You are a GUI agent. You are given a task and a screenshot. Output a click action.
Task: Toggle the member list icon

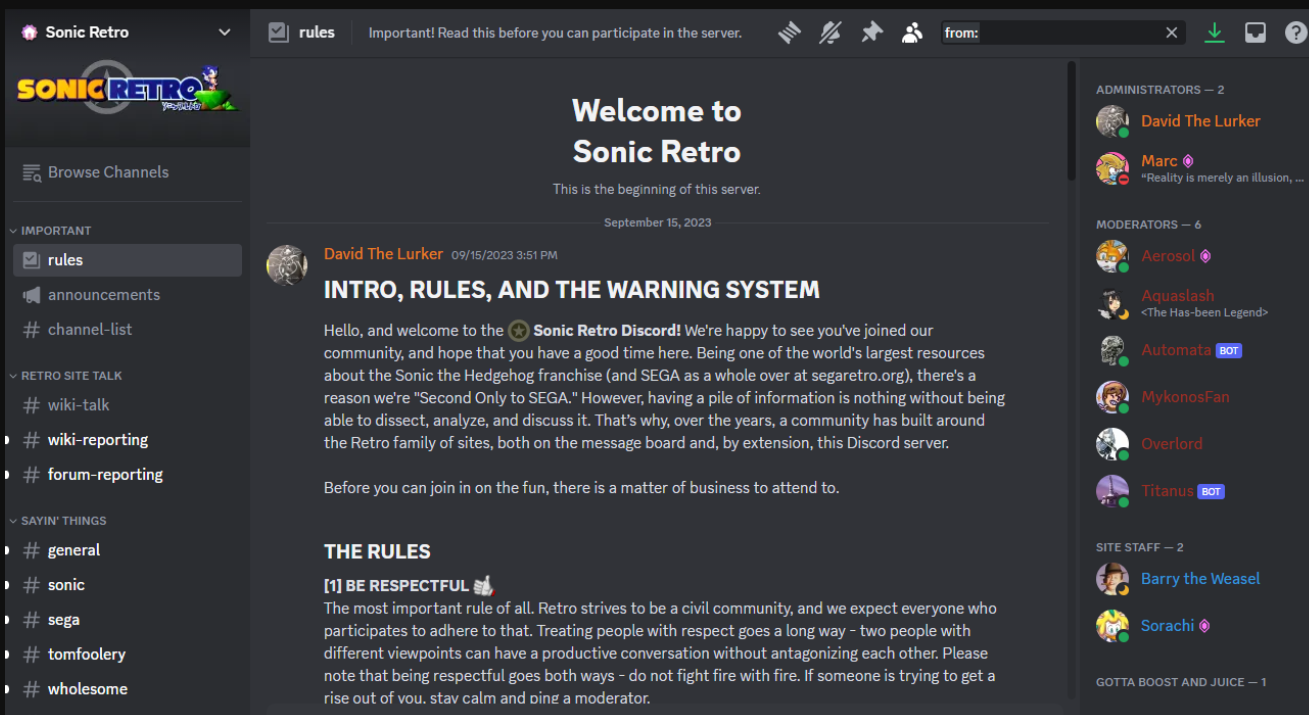(x=912, y=33)
